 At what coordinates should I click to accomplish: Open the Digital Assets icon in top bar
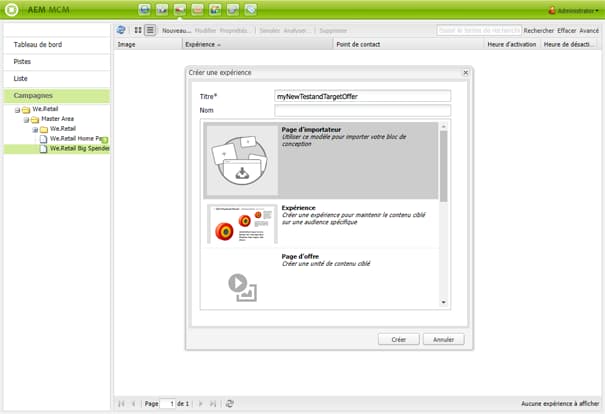162,9
